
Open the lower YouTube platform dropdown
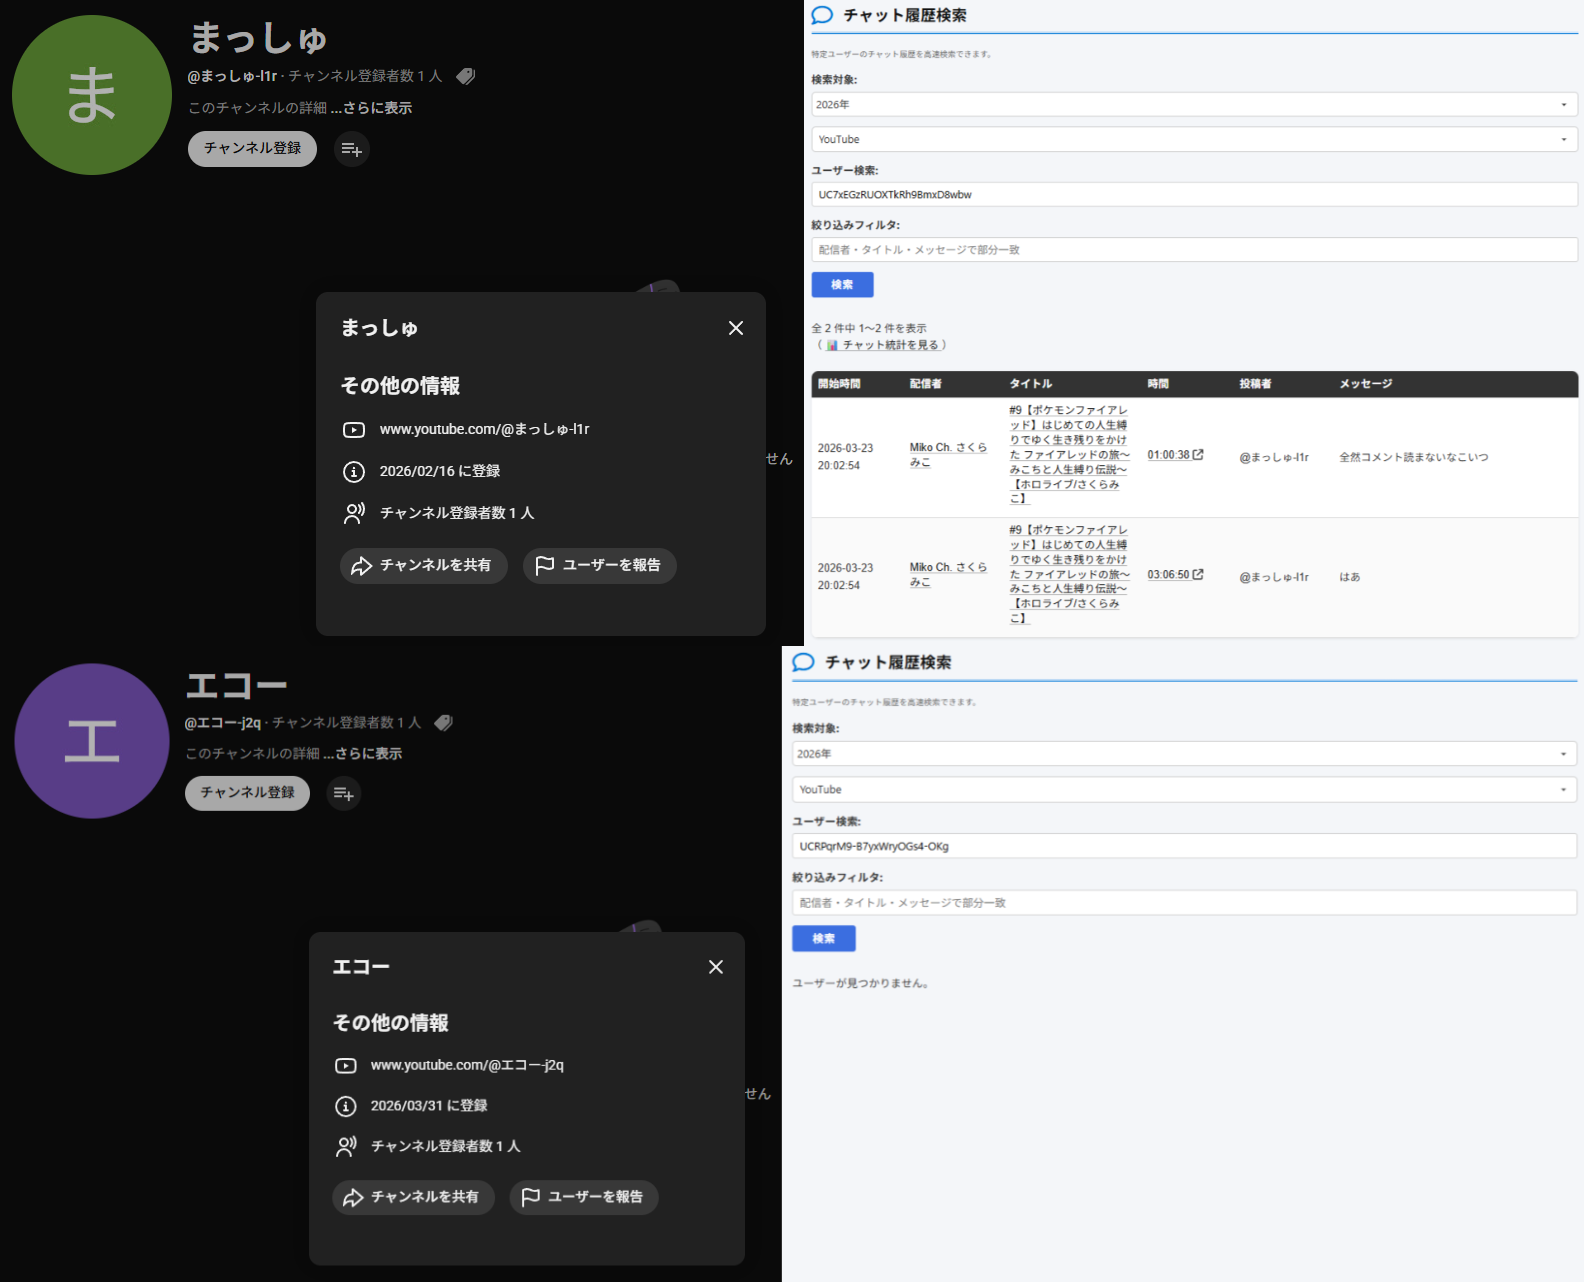[x=1183, y=790]
